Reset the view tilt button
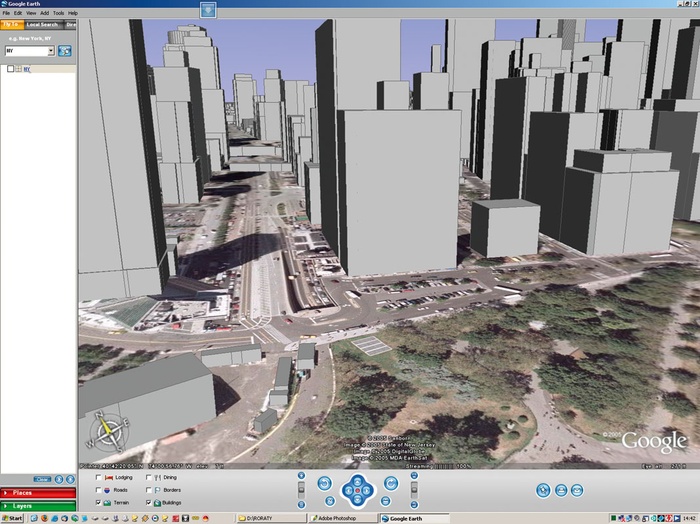Viewport: 700px width, 524px height. point(386,501)
